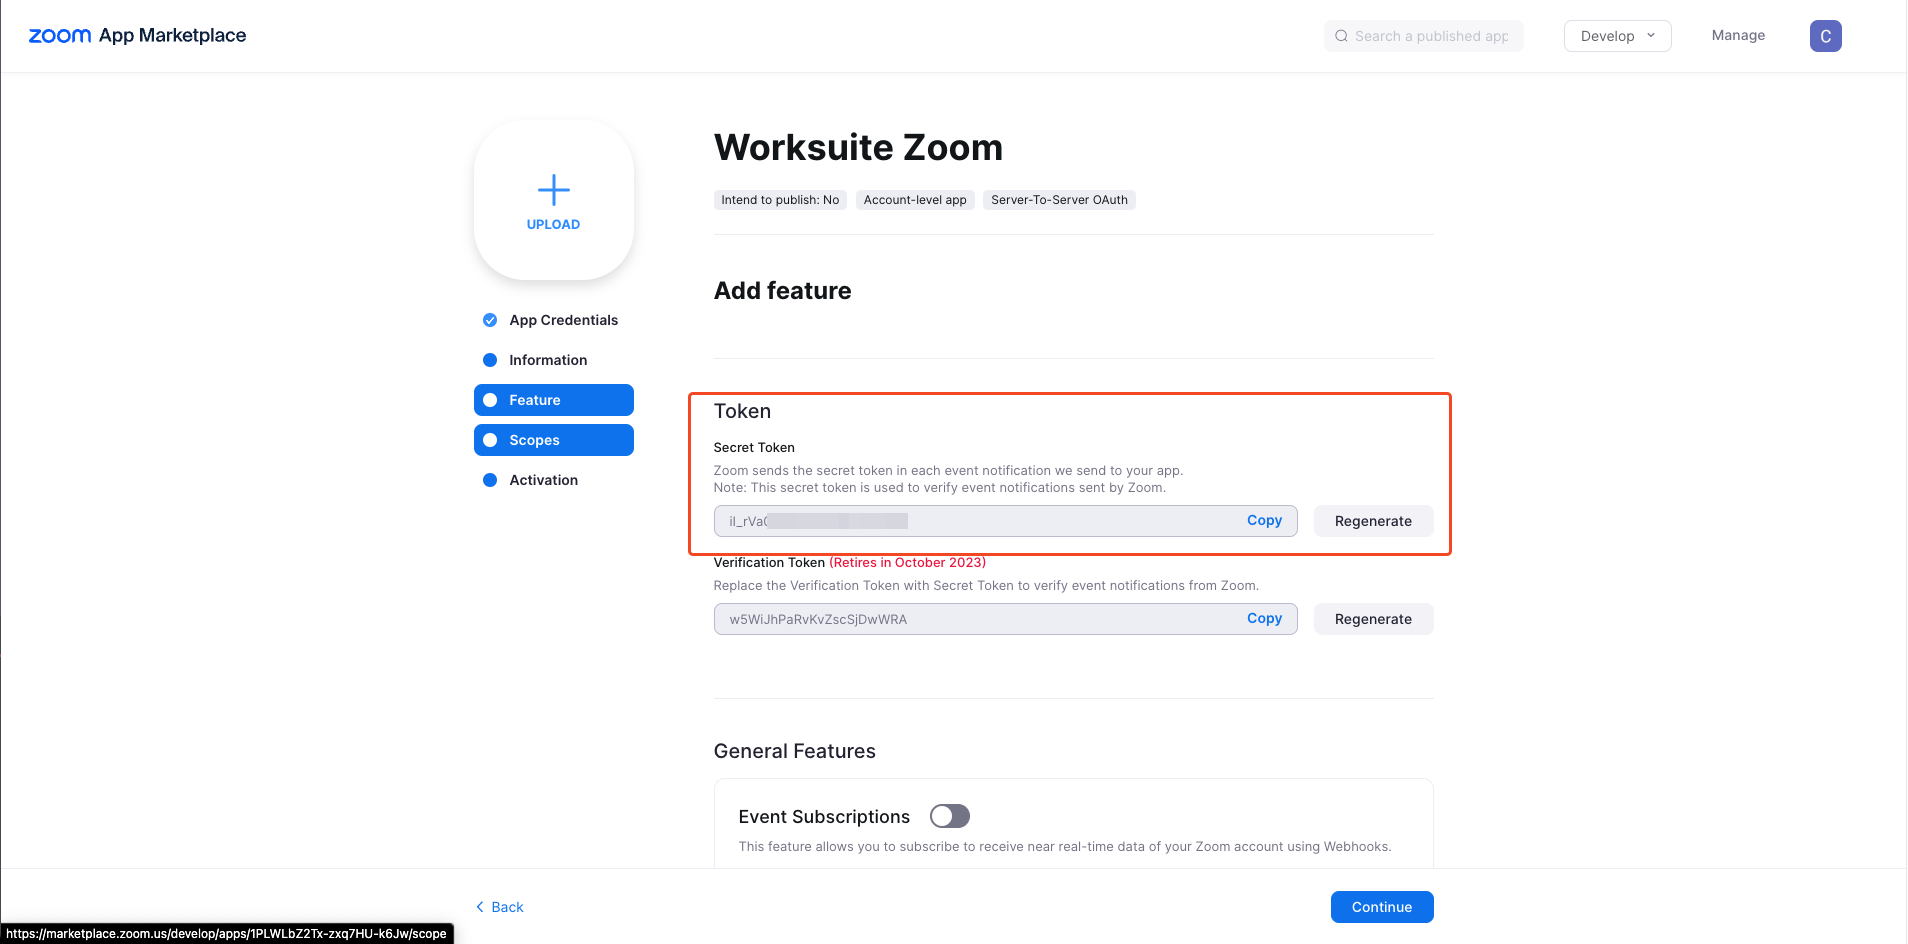The width and height of the screenshot is (1908, 944).
Task: Copy the Verification Token
Action: (1264, 619)
